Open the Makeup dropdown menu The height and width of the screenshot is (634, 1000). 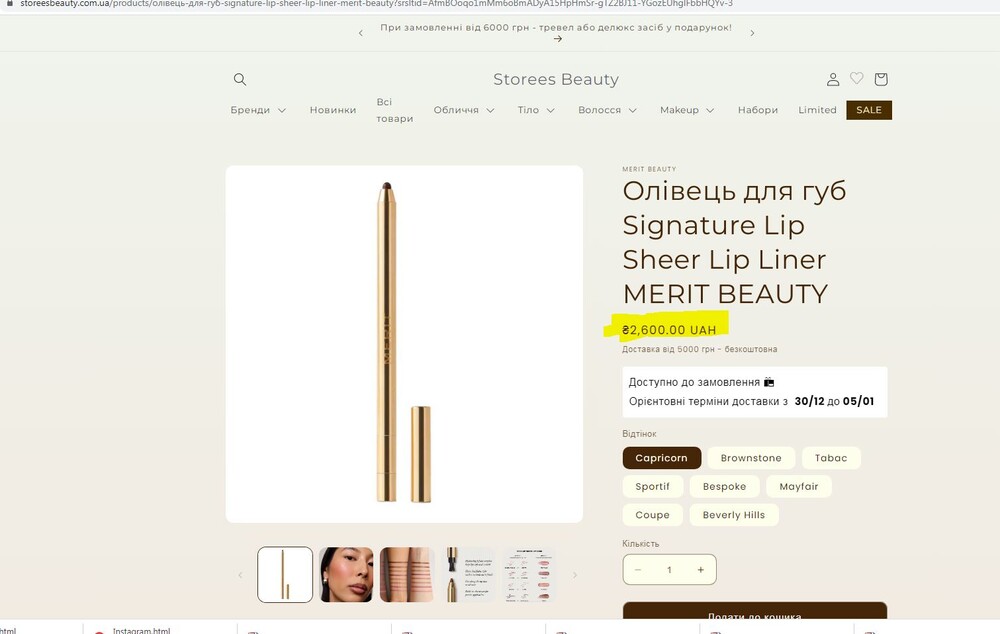[687, 110]
